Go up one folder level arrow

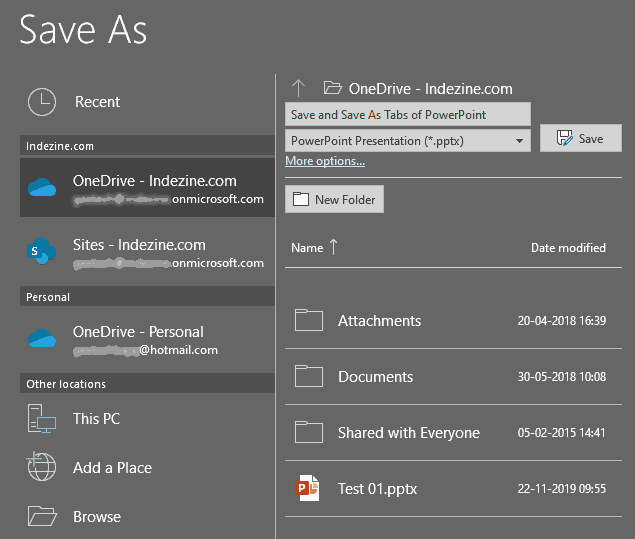298,88
